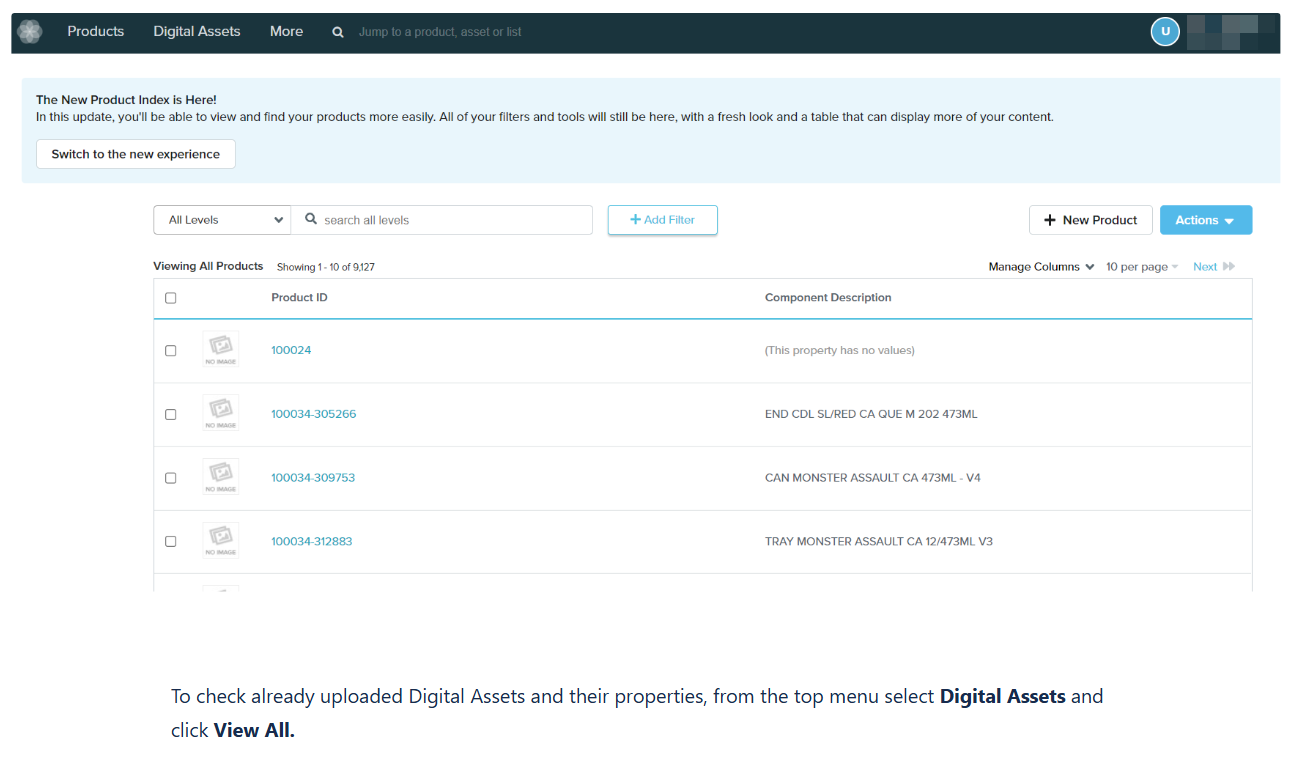The image size is (1290, 771).
Task: Check the box for product 100024
Action: [171, 351]
